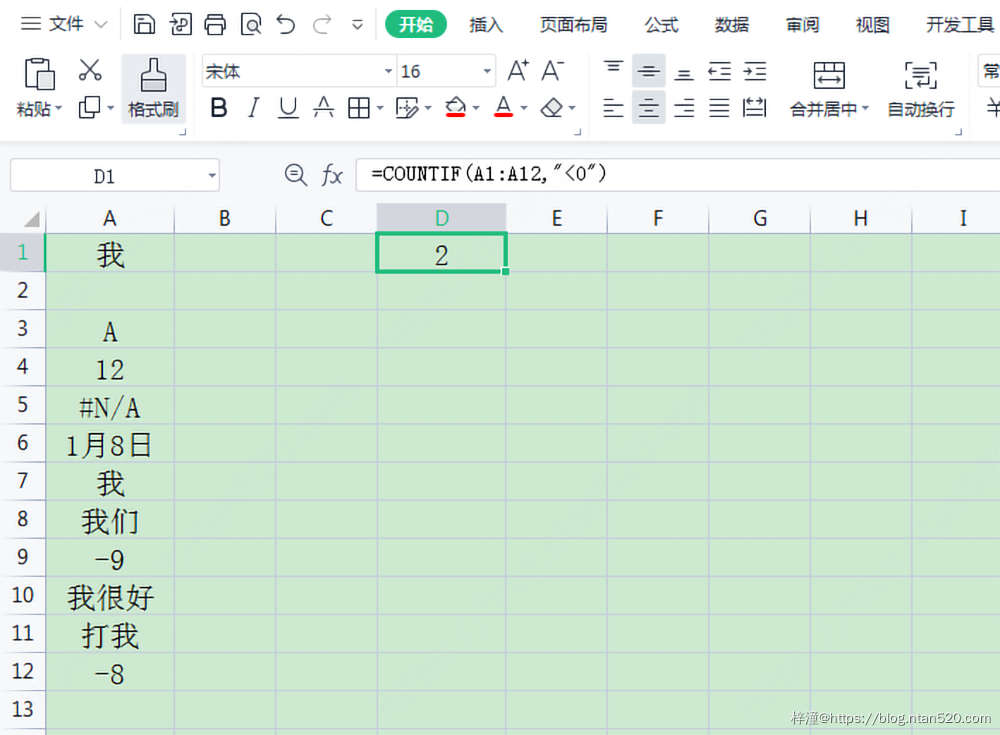1000x735 pixels.
Task: Click the Print icon
Action: point(215,24)
